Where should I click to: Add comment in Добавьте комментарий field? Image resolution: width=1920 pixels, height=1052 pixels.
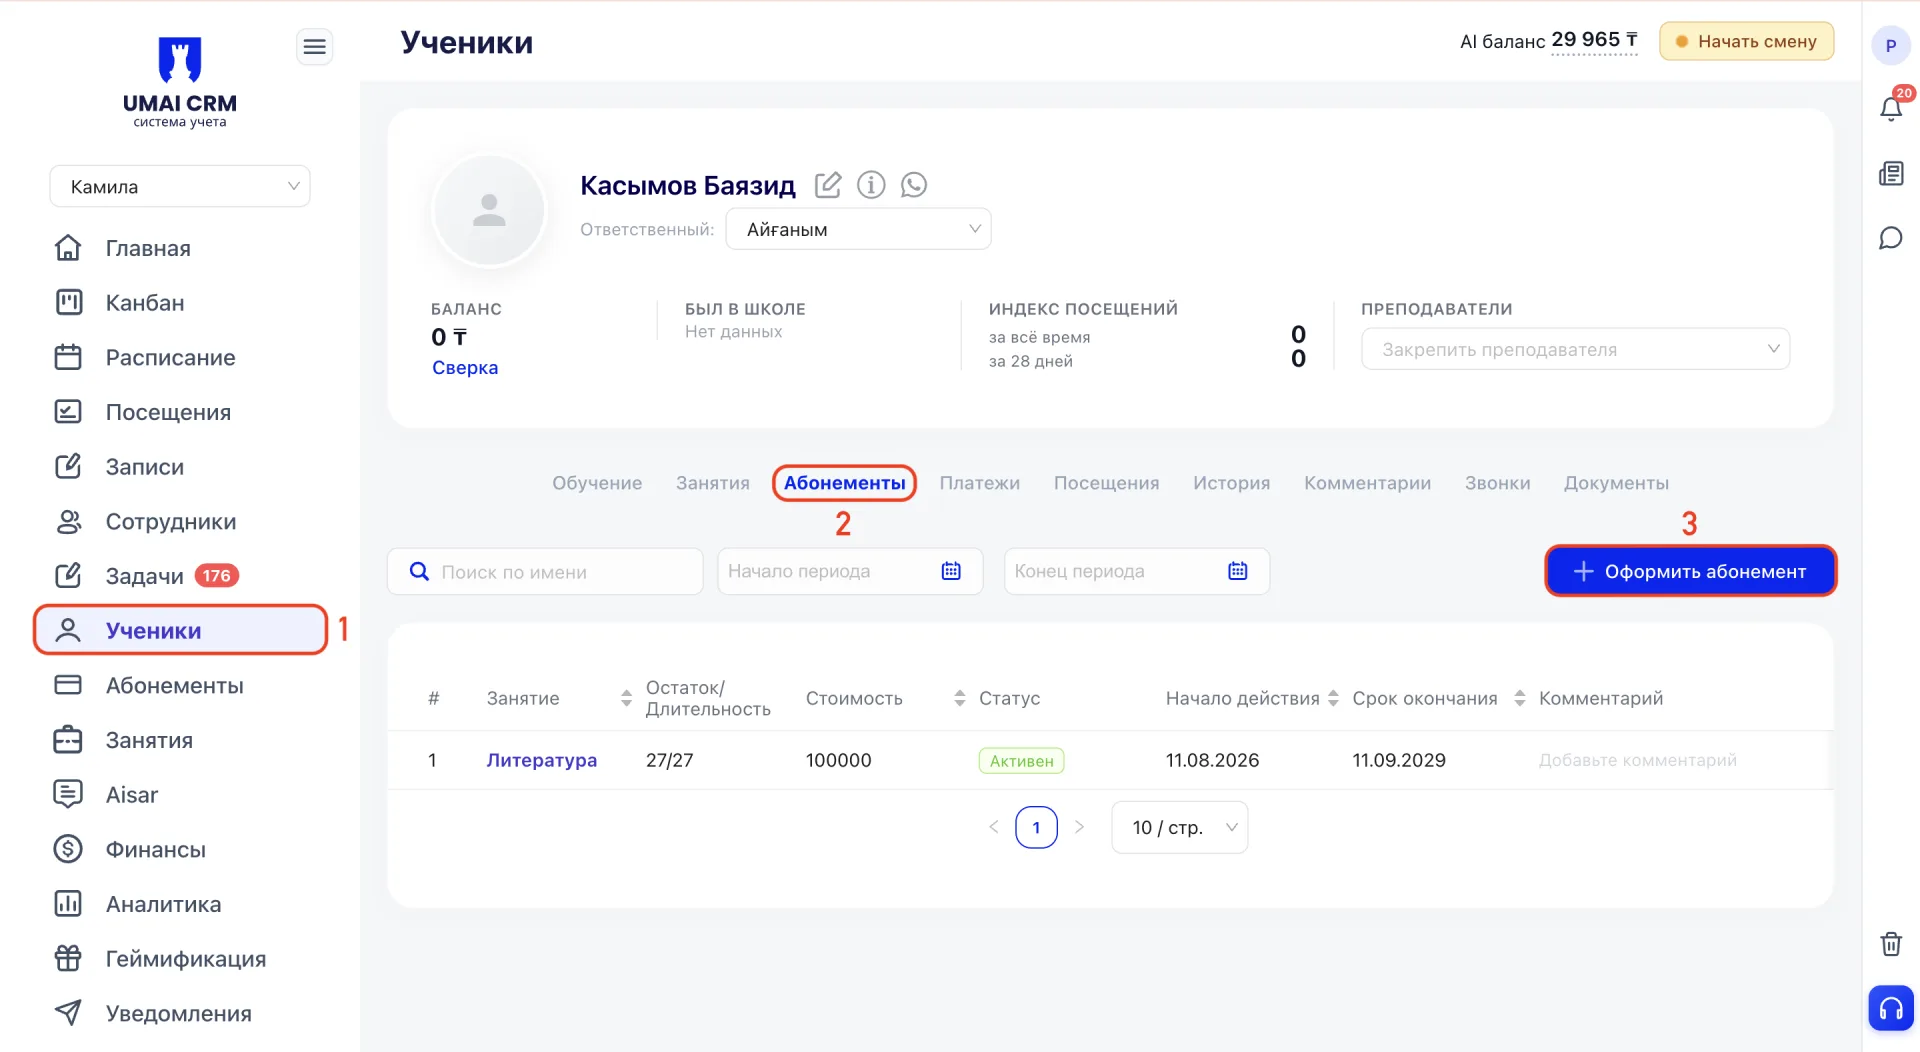tap(1638, 760)
